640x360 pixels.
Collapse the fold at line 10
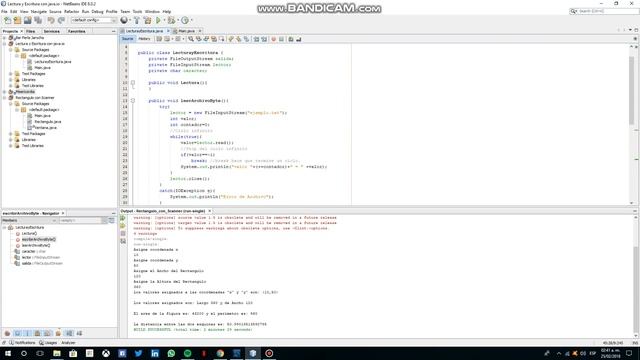133,82
